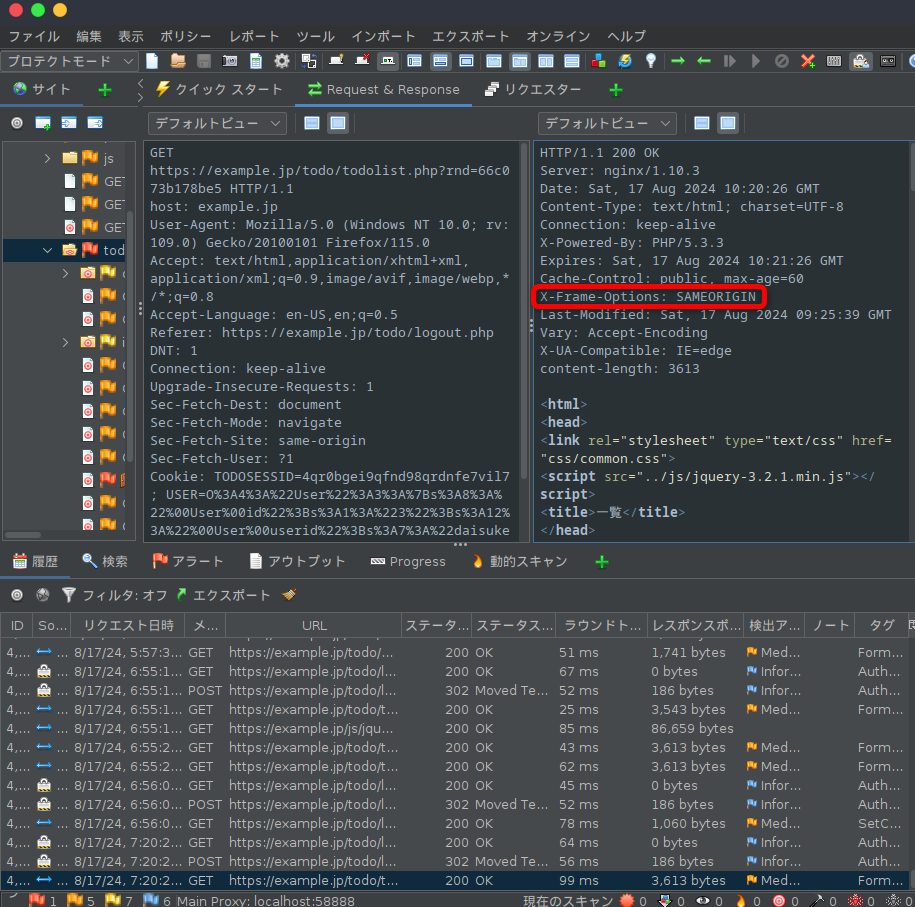Toggle in-scope-only target icon in History toolbar
This screenshot has width=915, height=907.
pyautogui.click(x=17, y=595)
